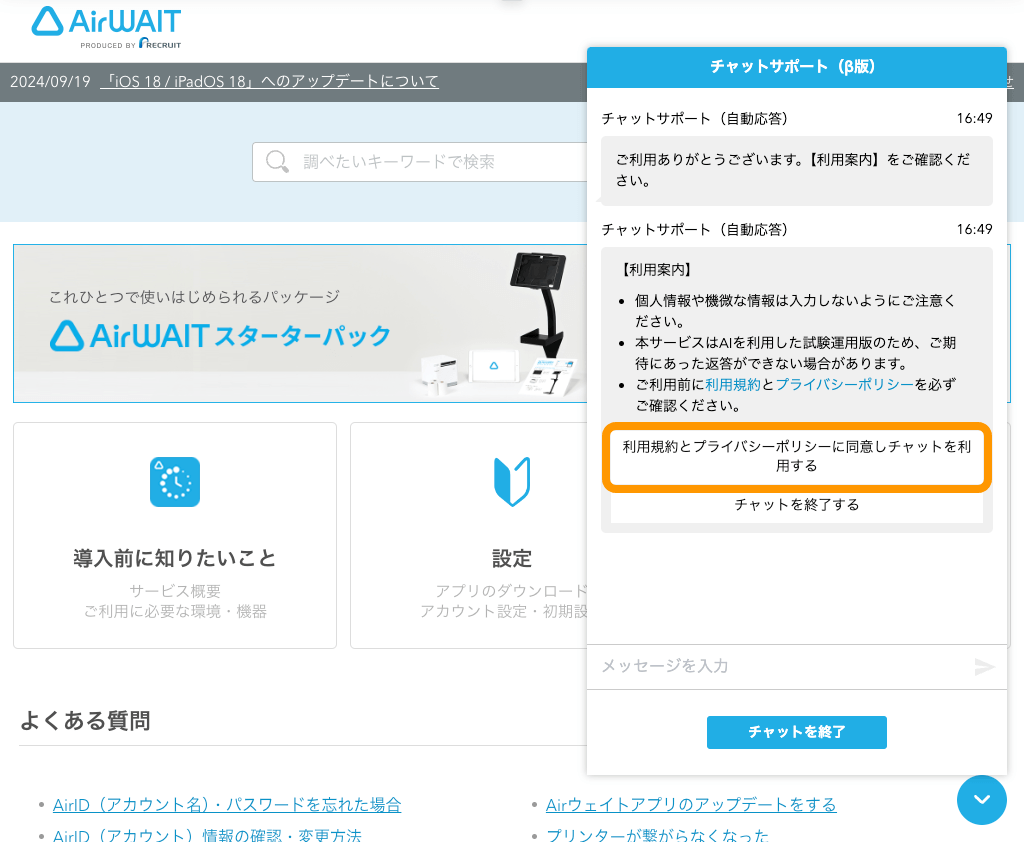Click the よくある質問 heading

tap(86, 721)
